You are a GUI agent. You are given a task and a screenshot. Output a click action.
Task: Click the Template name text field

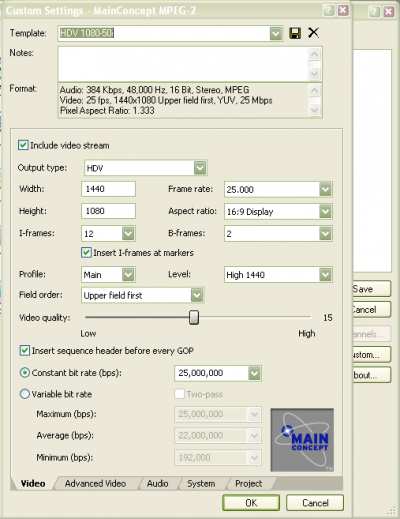164,33
